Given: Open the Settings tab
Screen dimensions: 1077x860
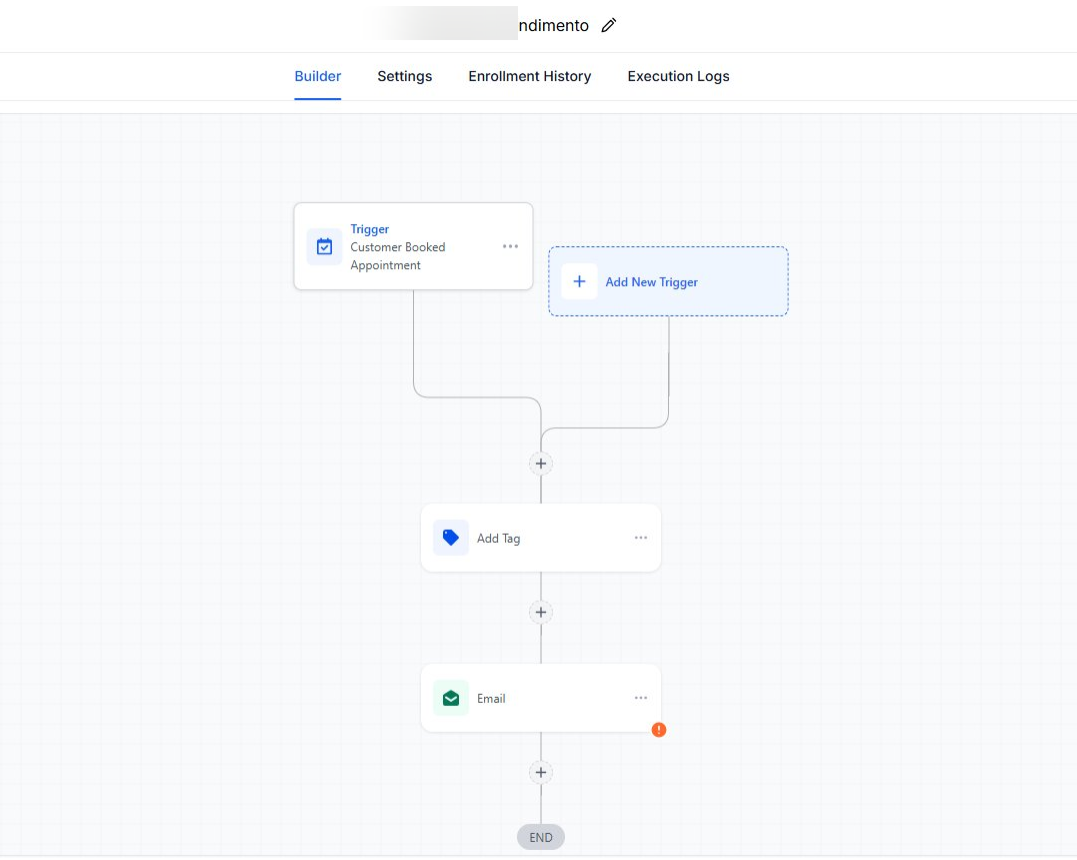Looking at the screenshot, I should pos(404,76).
